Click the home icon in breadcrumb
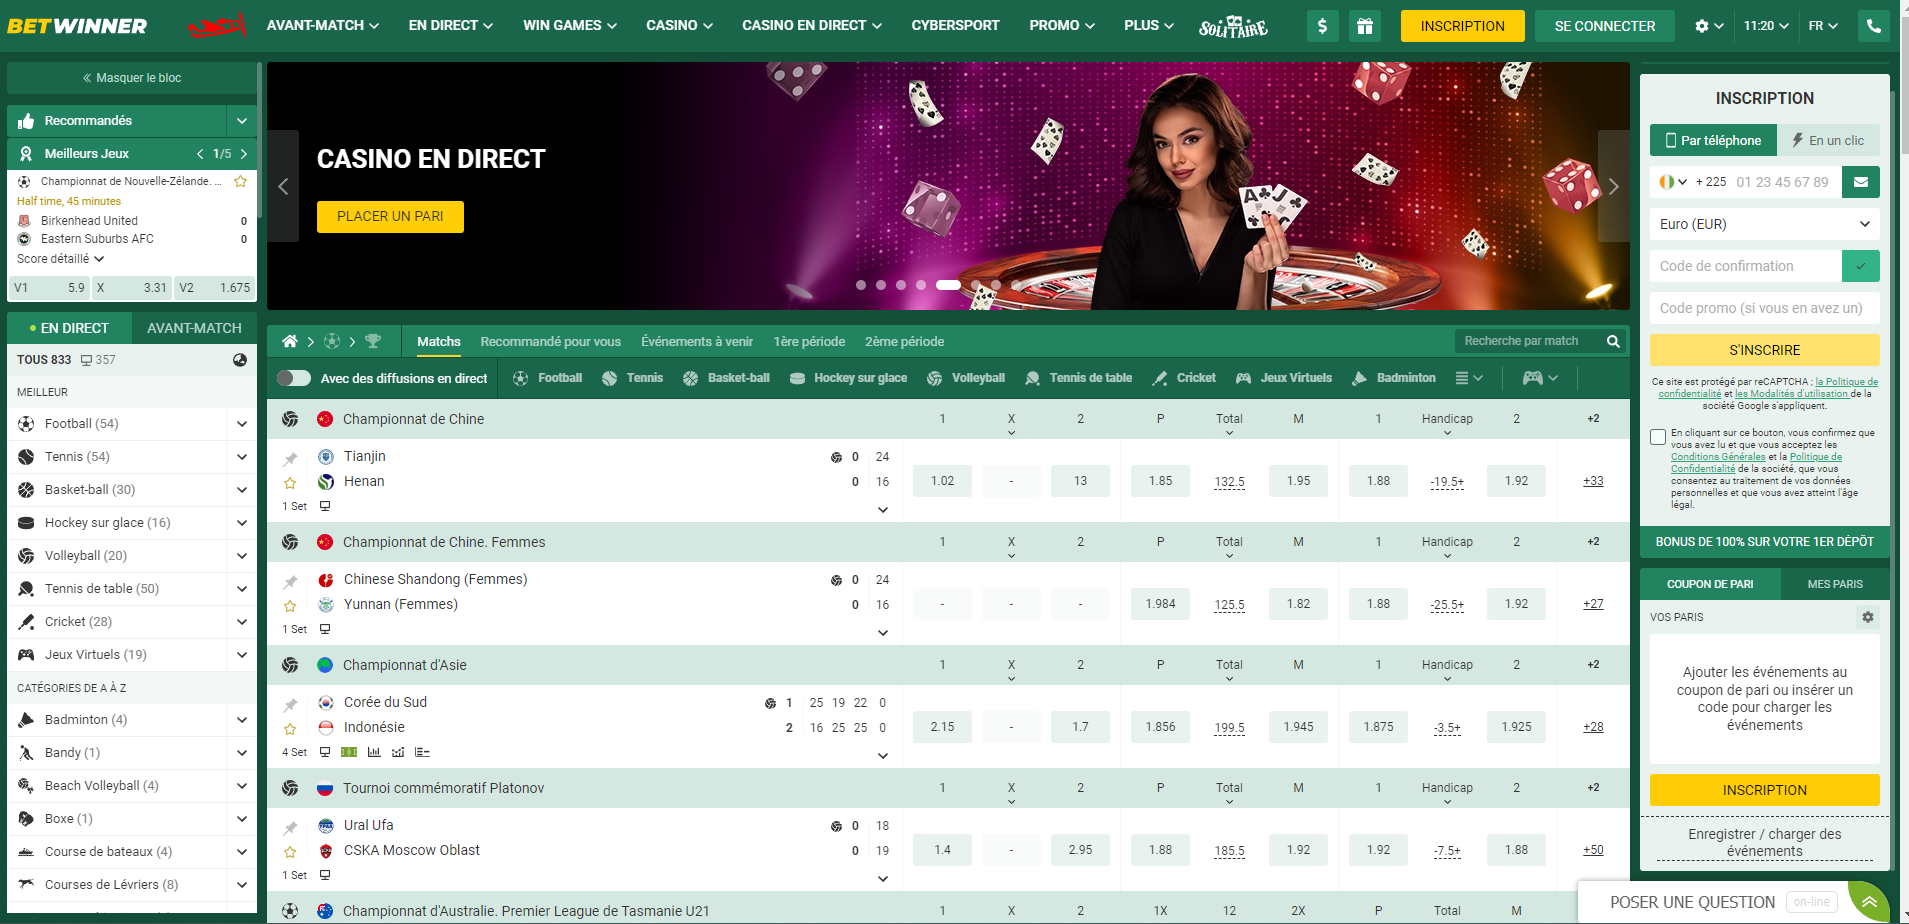The height and width of the screenshot is (924, 1909). click(290, 341)
